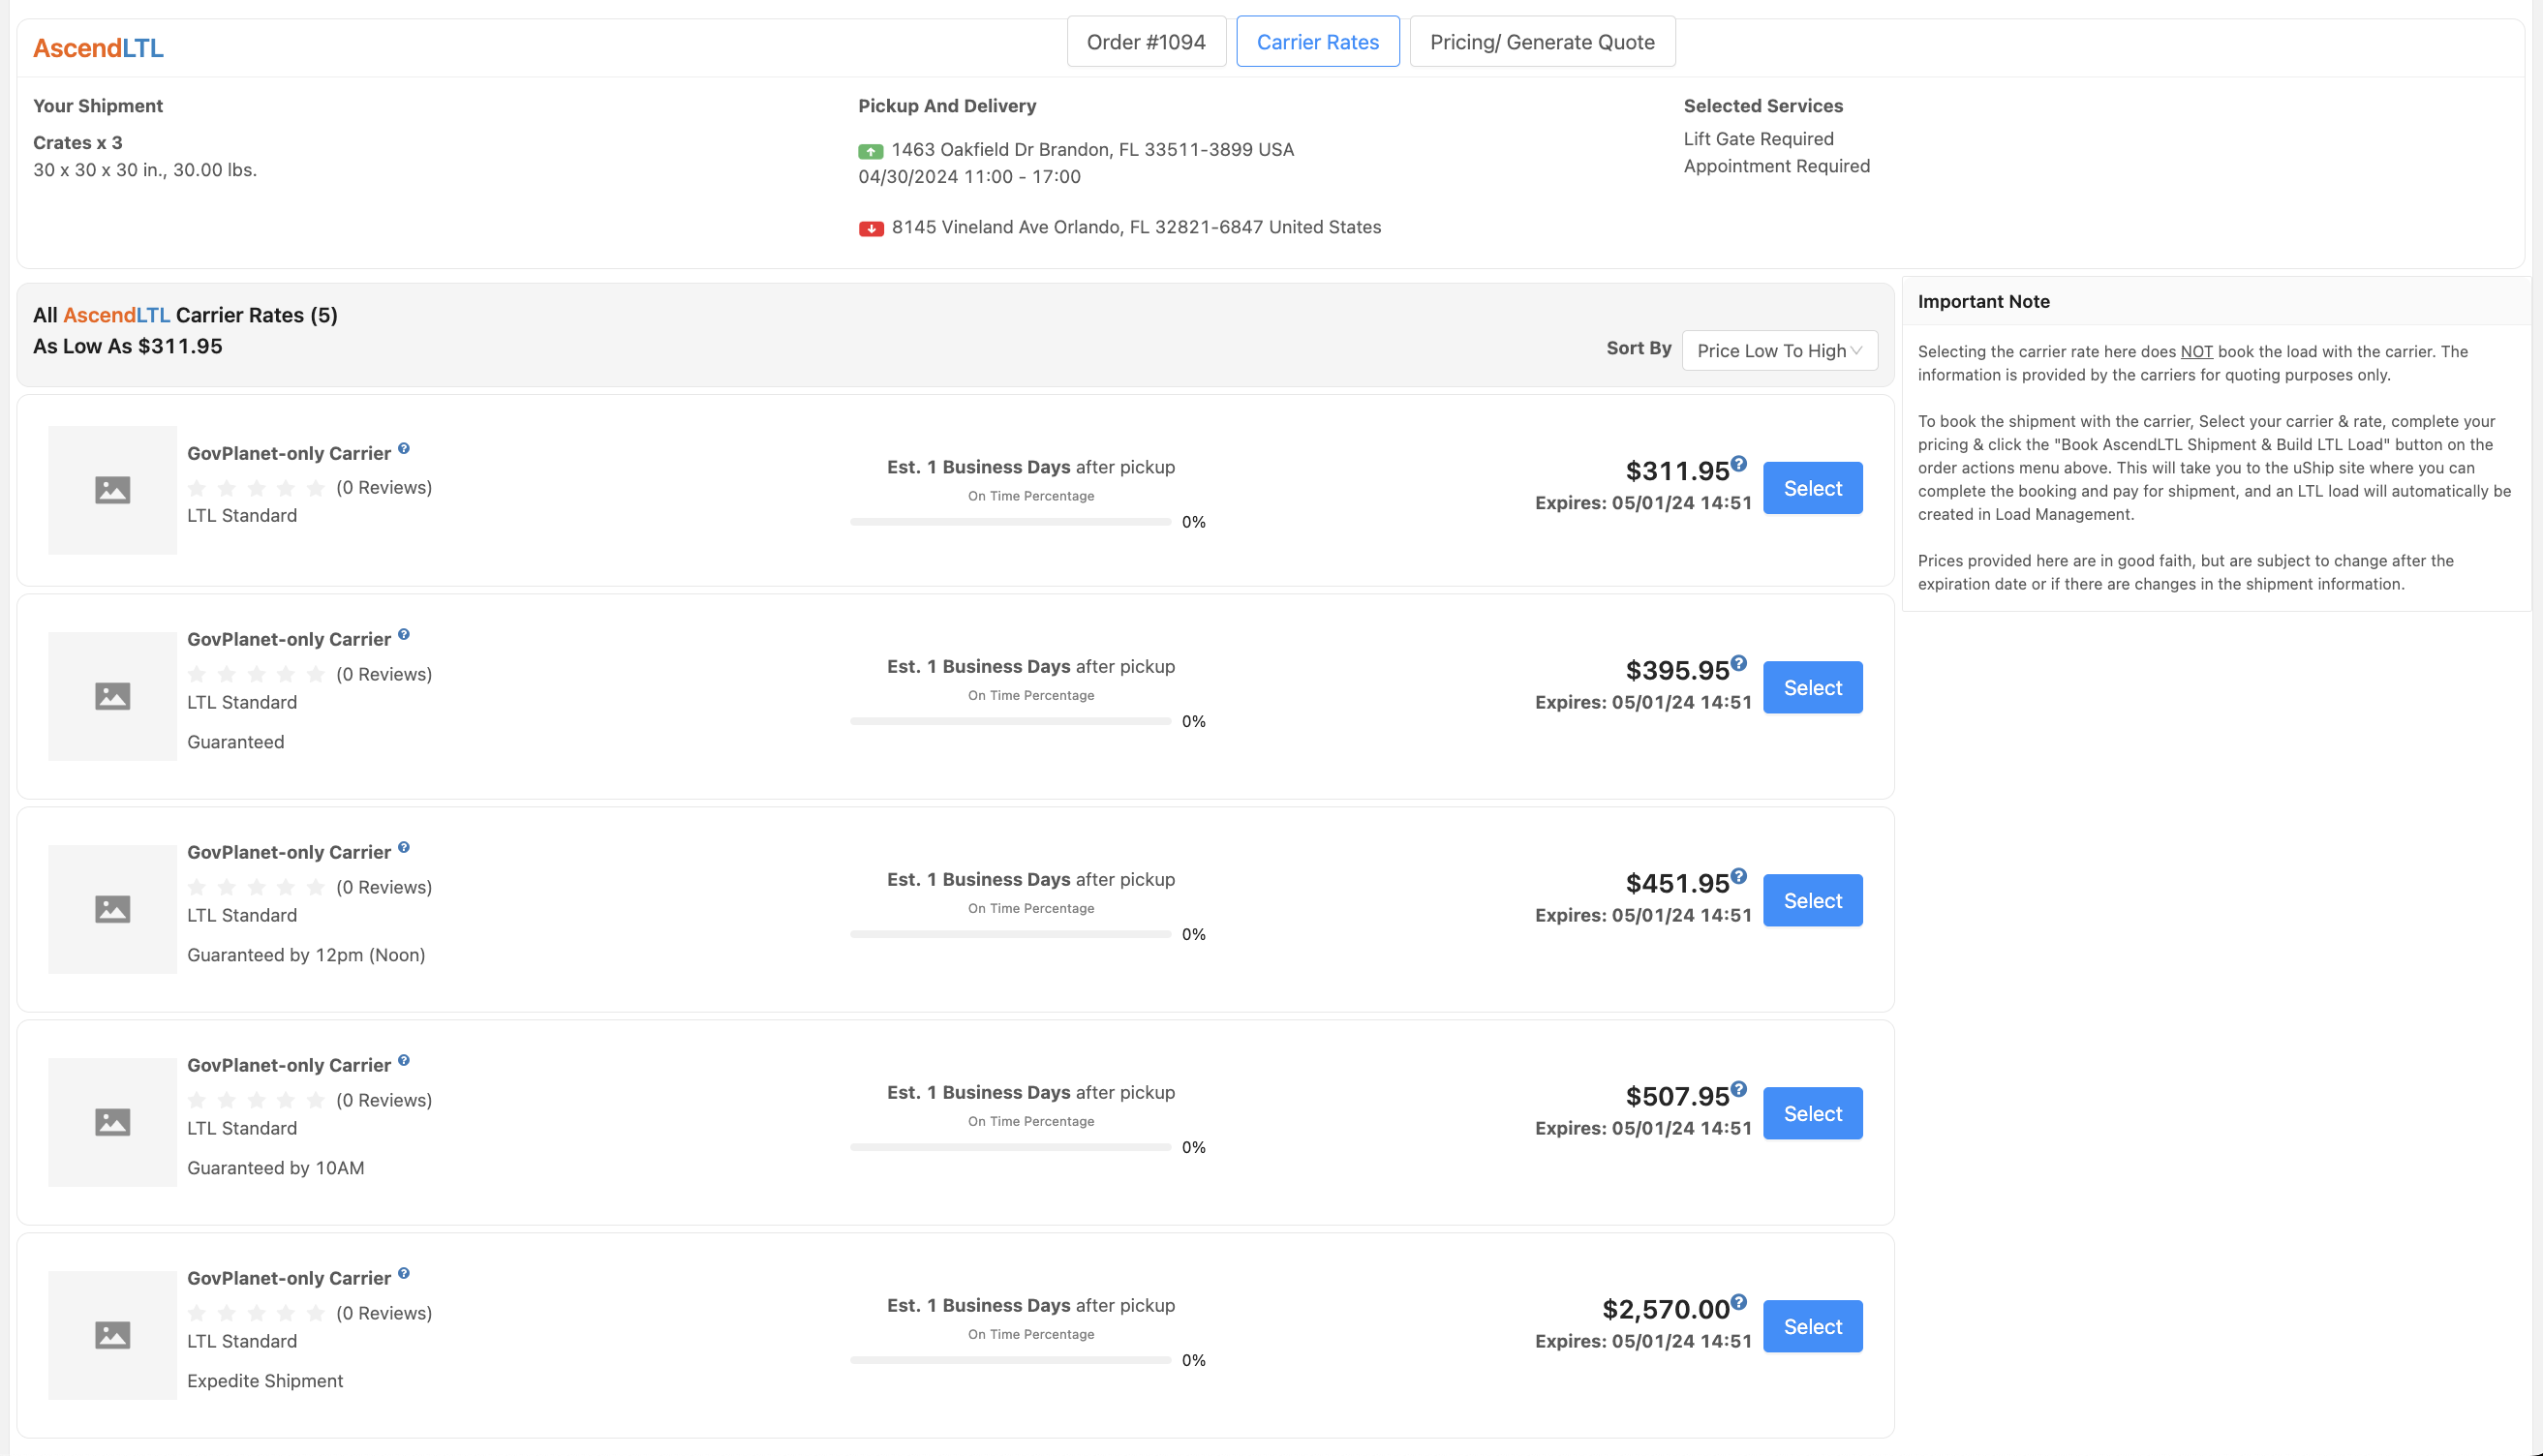Open Pricing/ Generate Quote tab
The image size is (2543, 1456).
[1541, 42]
